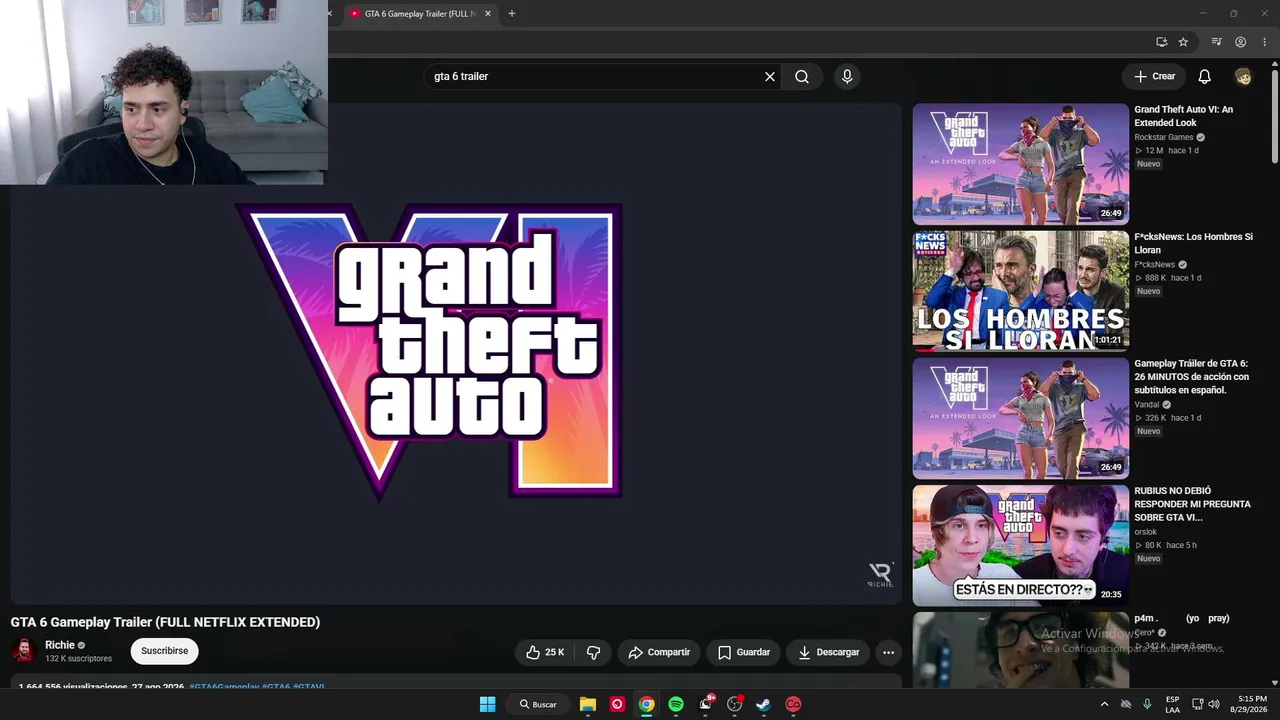Click title 'Gameplay Tráiler de GTA 6'
This screenshot has width=1280, height=720.
pos(1191,377)
